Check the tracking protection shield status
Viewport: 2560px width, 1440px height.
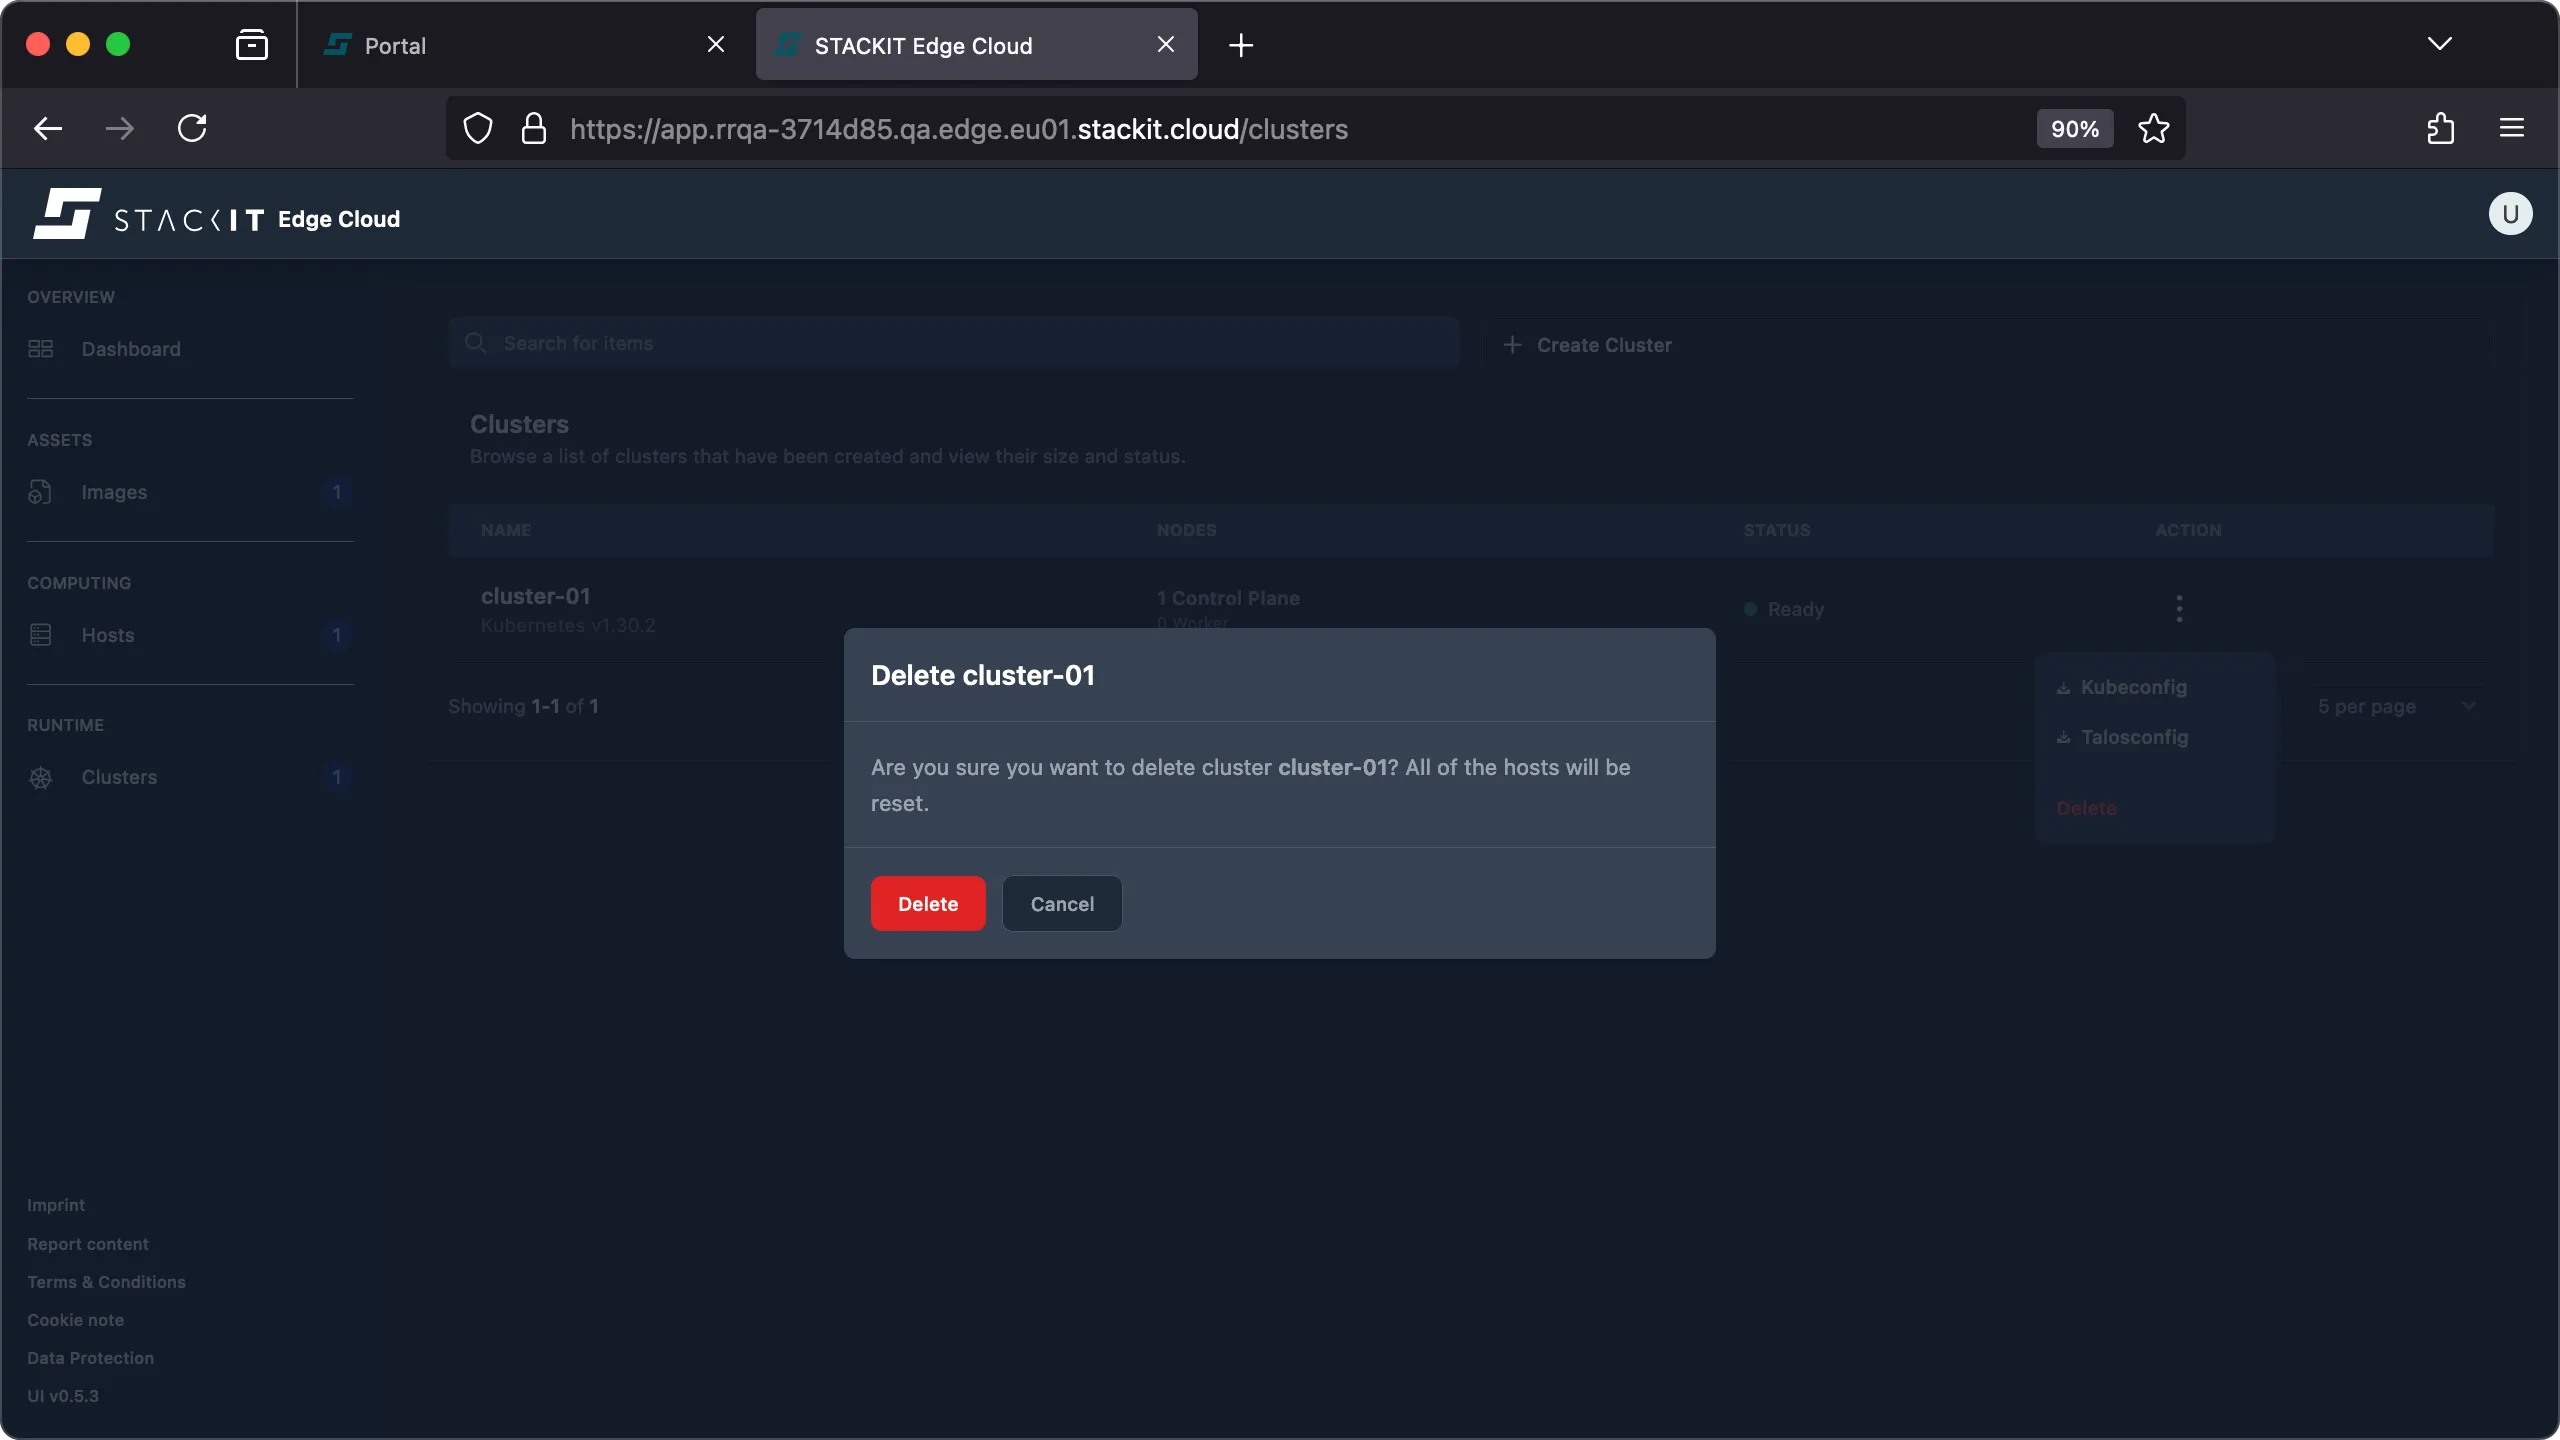pyautogui.click(x=477, y=128)
